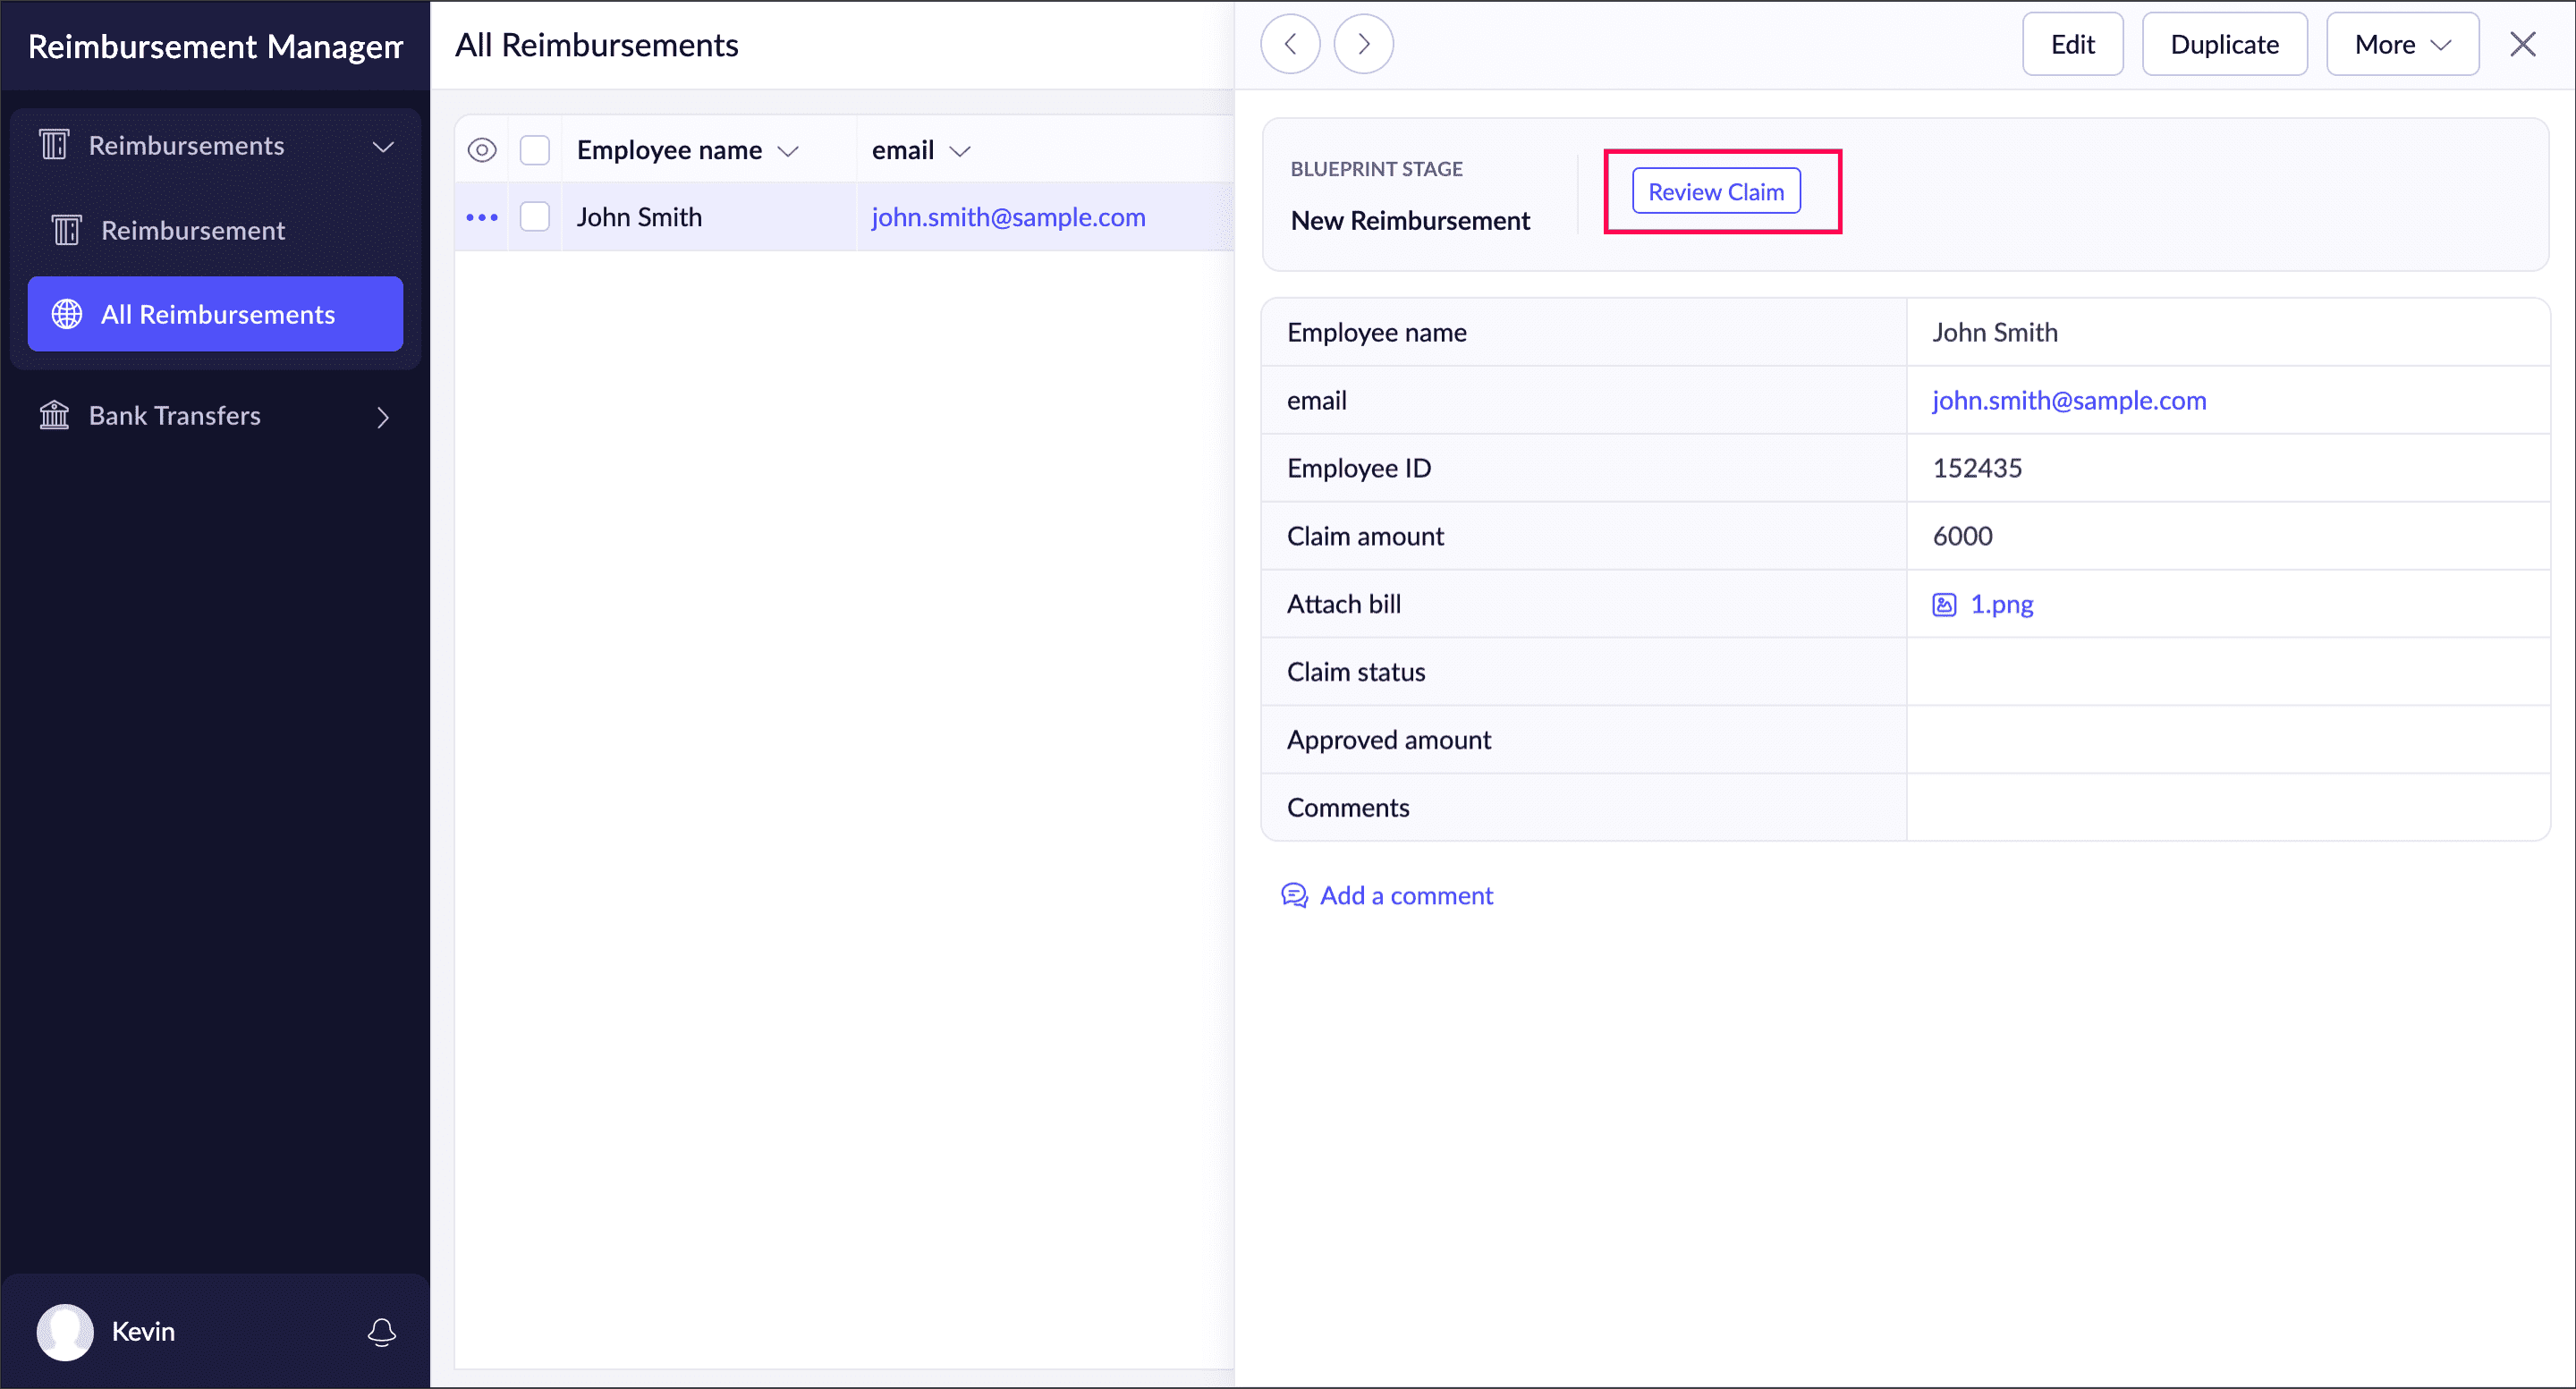Select All Reimbursements in sidebar
Image resolution: width=2576 pixels, height=1389 pixels.
coord(216,314)
